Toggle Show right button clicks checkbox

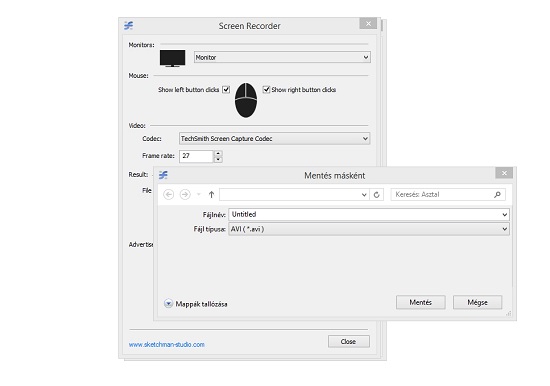click(266, 89)
